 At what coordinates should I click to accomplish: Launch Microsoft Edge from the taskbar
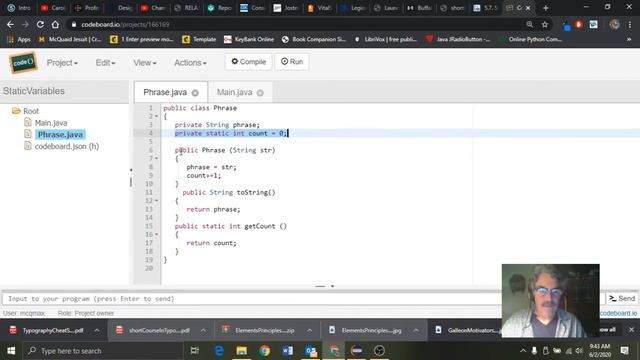[219, 351]
